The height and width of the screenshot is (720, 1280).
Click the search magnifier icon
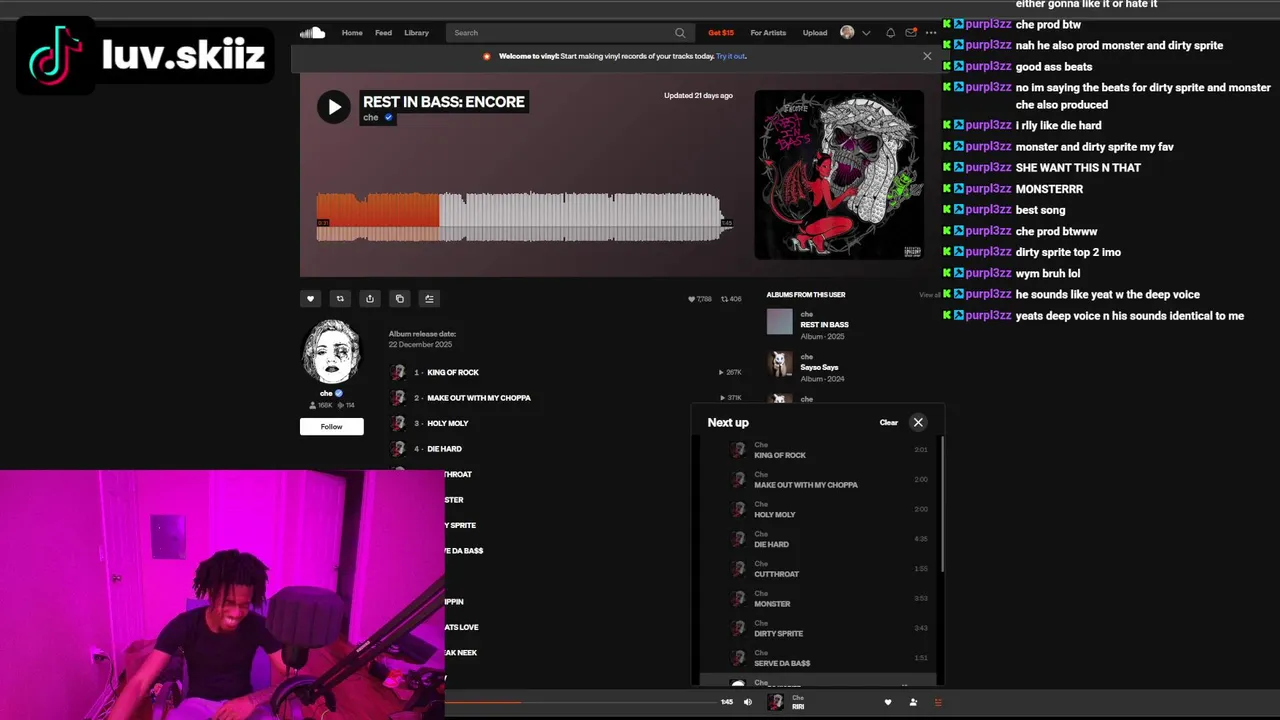[x=680, y=33]
